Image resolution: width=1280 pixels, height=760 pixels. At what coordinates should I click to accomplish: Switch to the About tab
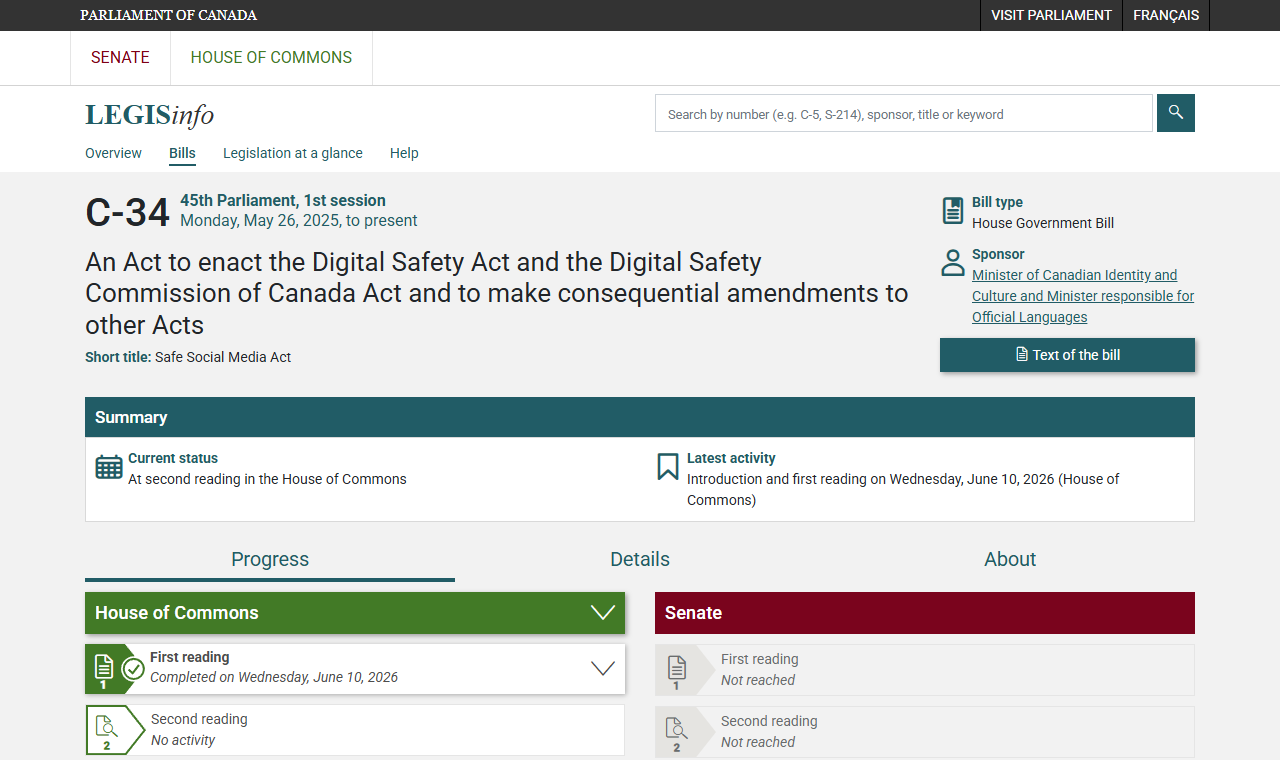[x=1010, y=559]
